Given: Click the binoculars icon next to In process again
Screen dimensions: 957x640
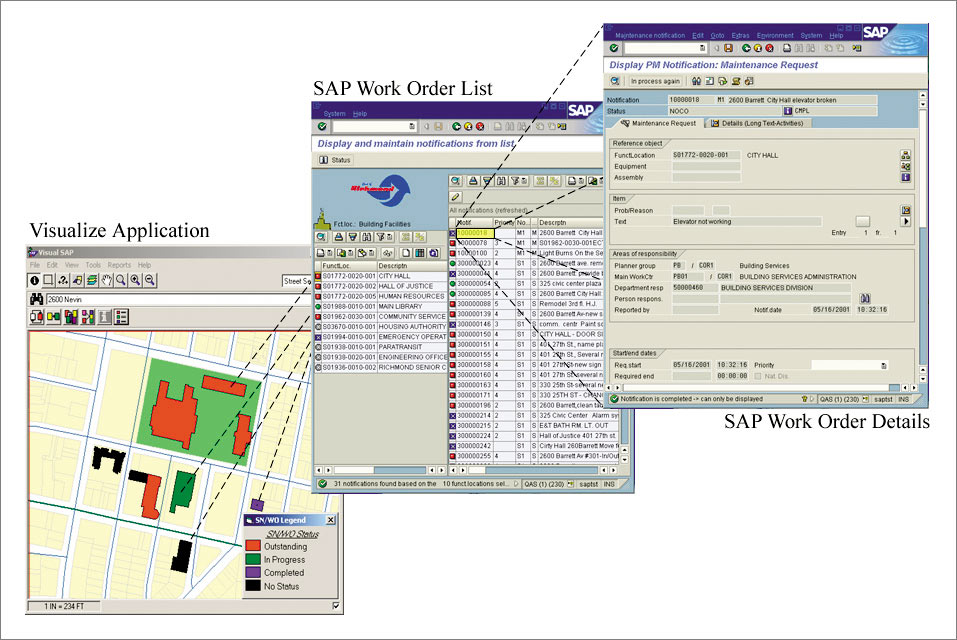Looking at the screenshot, I should pyautogui.click(x=696, y=81).
